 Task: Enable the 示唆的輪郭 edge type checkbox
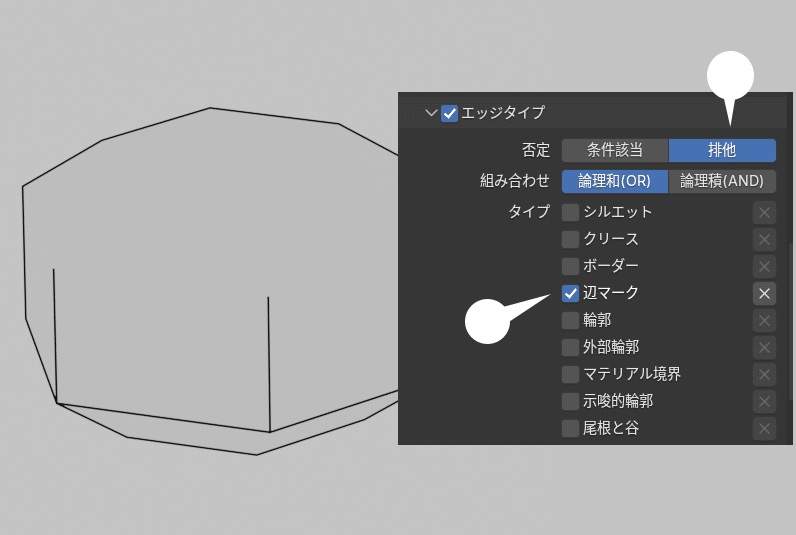570,402
